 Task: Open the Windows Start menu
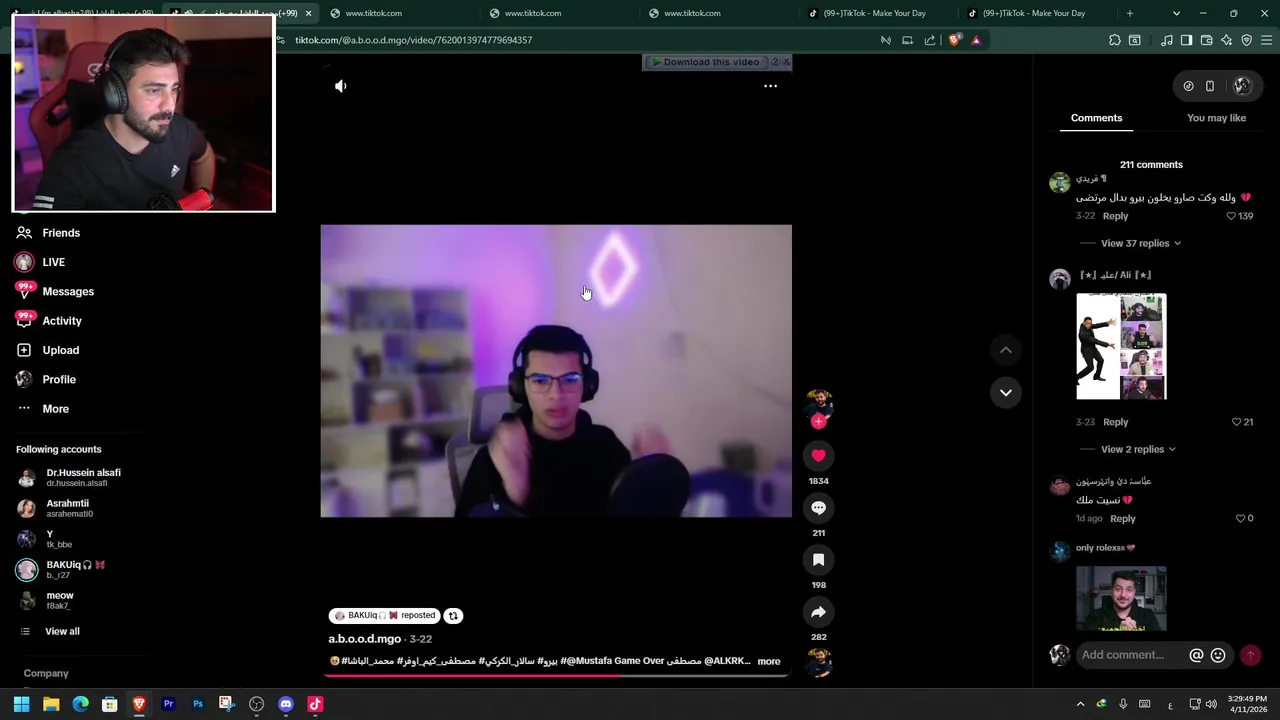21,704
